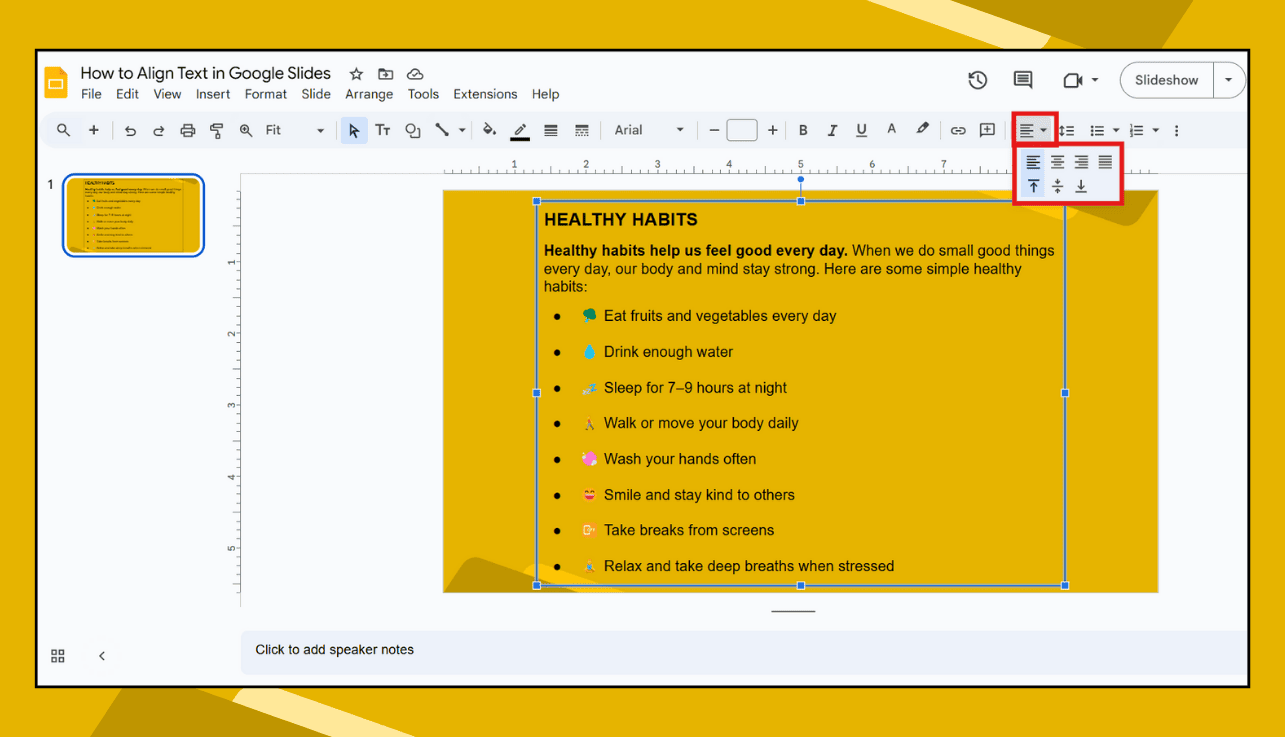Click the Center align icon
Screen dimensions: 1285x737
click(x=1057, y=162)
